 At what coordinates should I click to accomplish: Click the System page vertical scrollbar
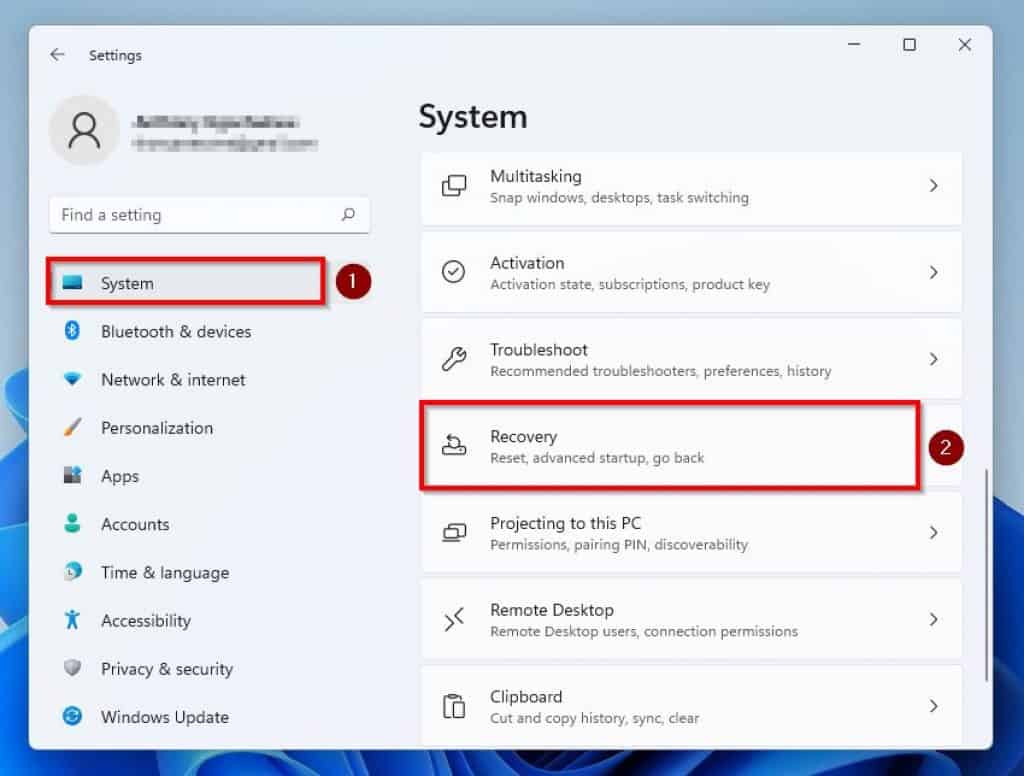pos(986,575)
